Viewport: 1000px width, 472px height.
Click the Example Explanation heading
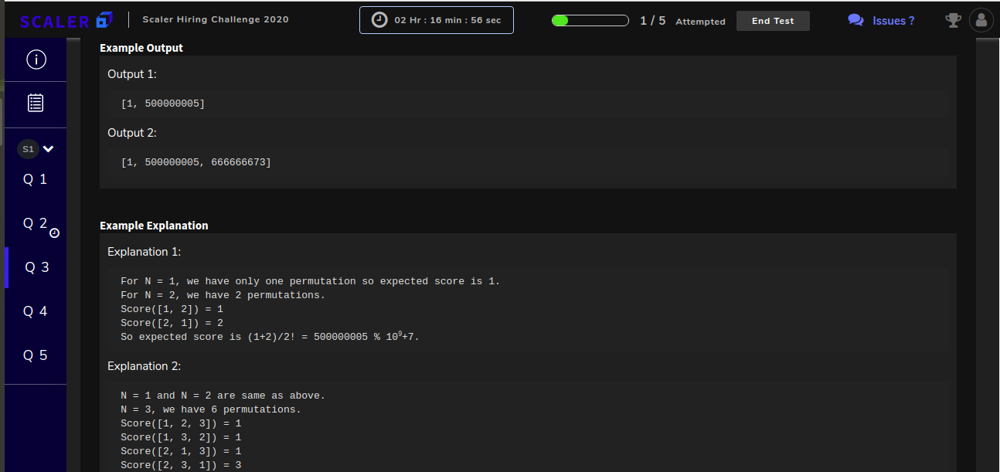(x=154, y=226)
